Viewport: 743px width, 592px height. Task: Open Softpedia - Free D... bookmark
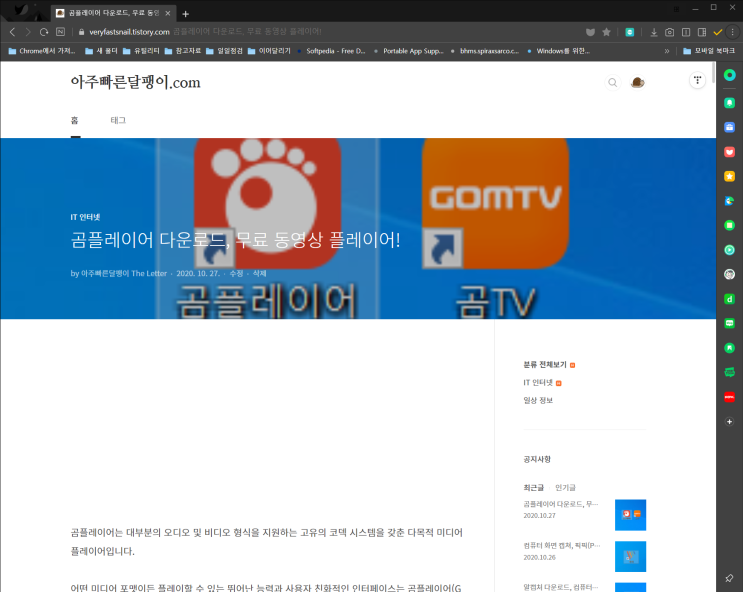point(331,51)
